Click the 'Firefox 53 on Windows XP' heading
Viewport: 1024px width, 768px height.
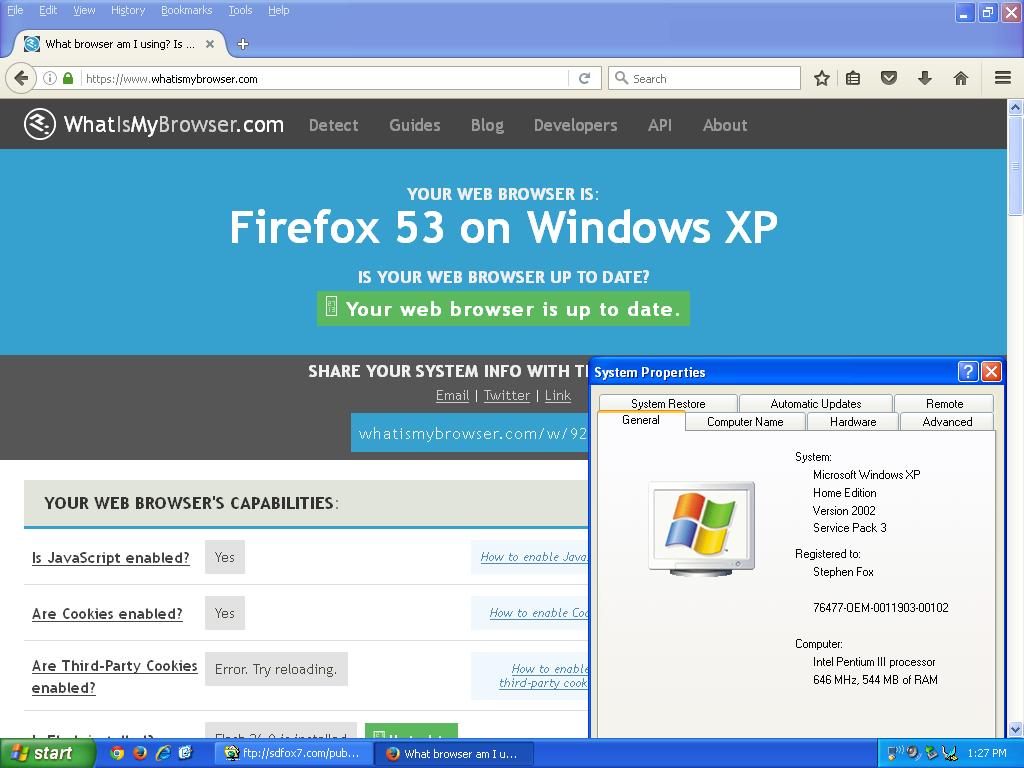point(504,227)
